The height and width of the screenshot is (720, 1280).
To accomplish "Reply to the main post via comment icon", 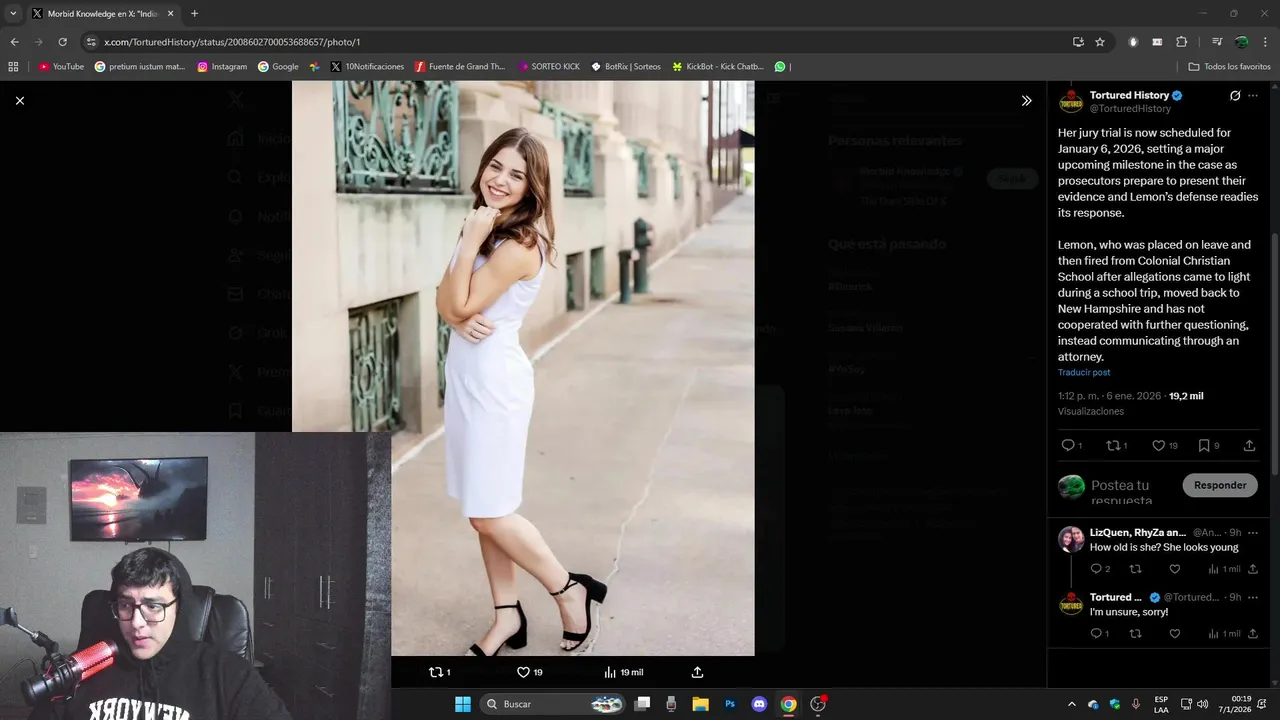I will pyautogui.click(x=1067, y=446).
